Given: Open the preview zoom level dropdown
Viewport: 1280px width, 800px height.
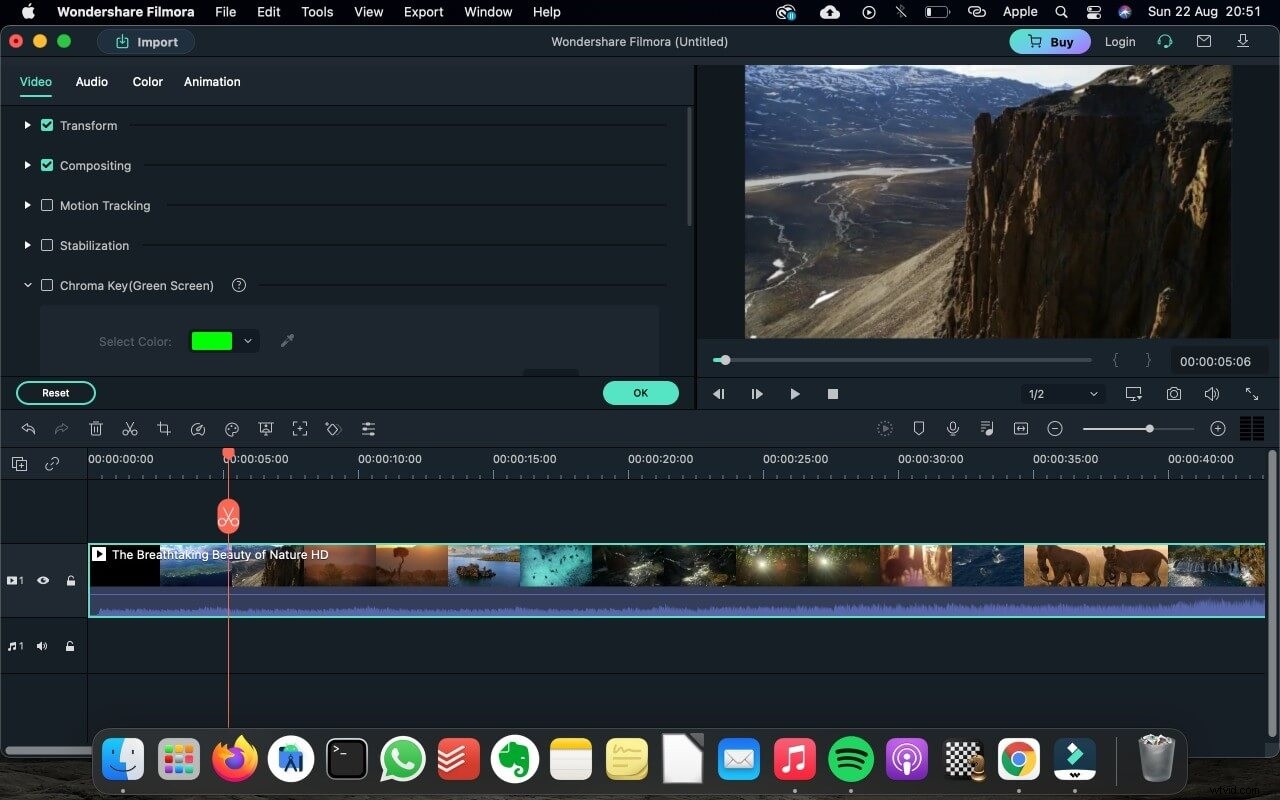Looking at the screenshot, I should (x=1062, y=393).
